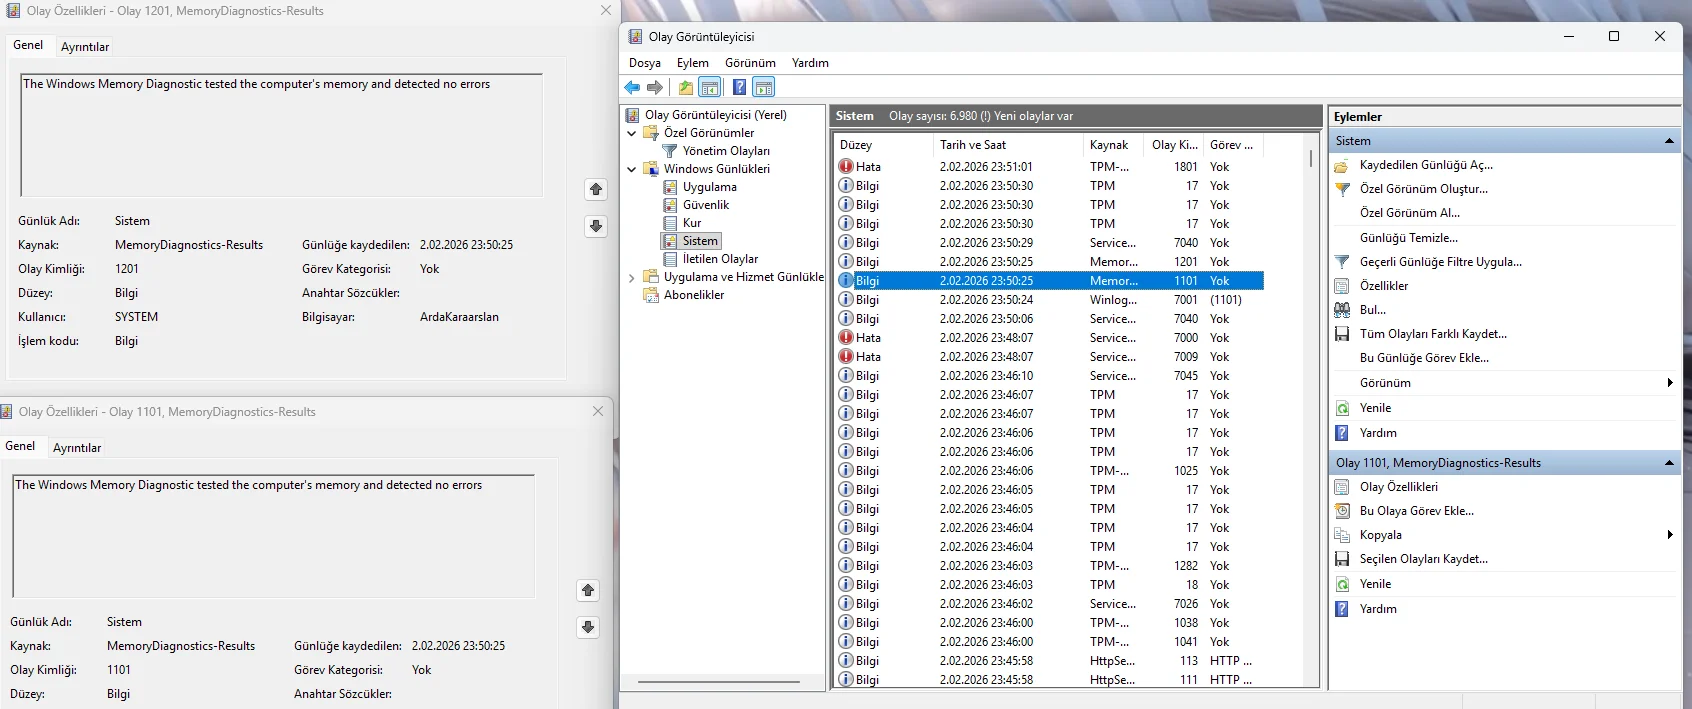Select Abonelikler in tree
Viewport: 1692px width, 709px height.
pos(694,295)
